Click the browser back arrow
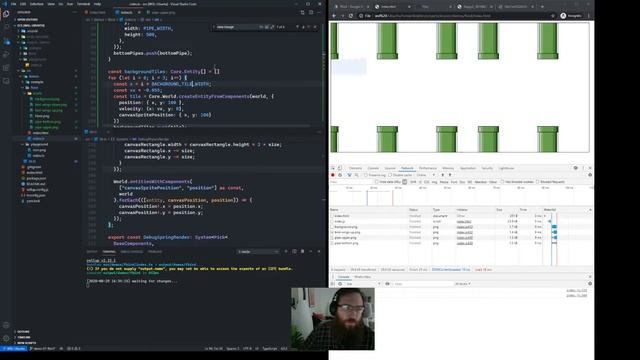This screenshot has width=640, height=360. [334, 16]
